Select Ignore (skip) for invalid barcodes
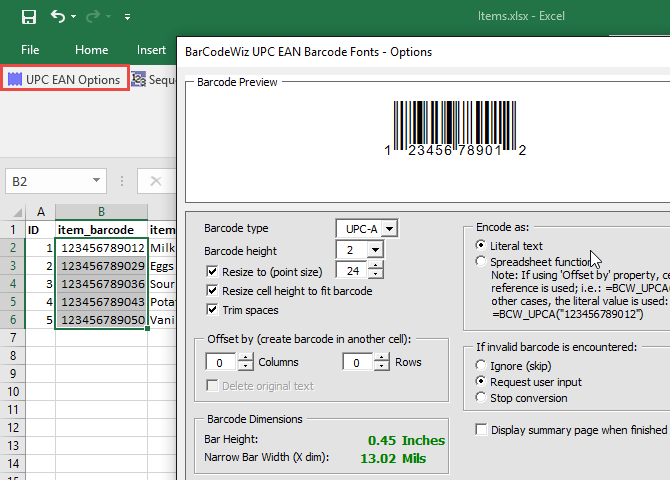Viewport: 670px width, 480px height. click(x=481, y=365)
